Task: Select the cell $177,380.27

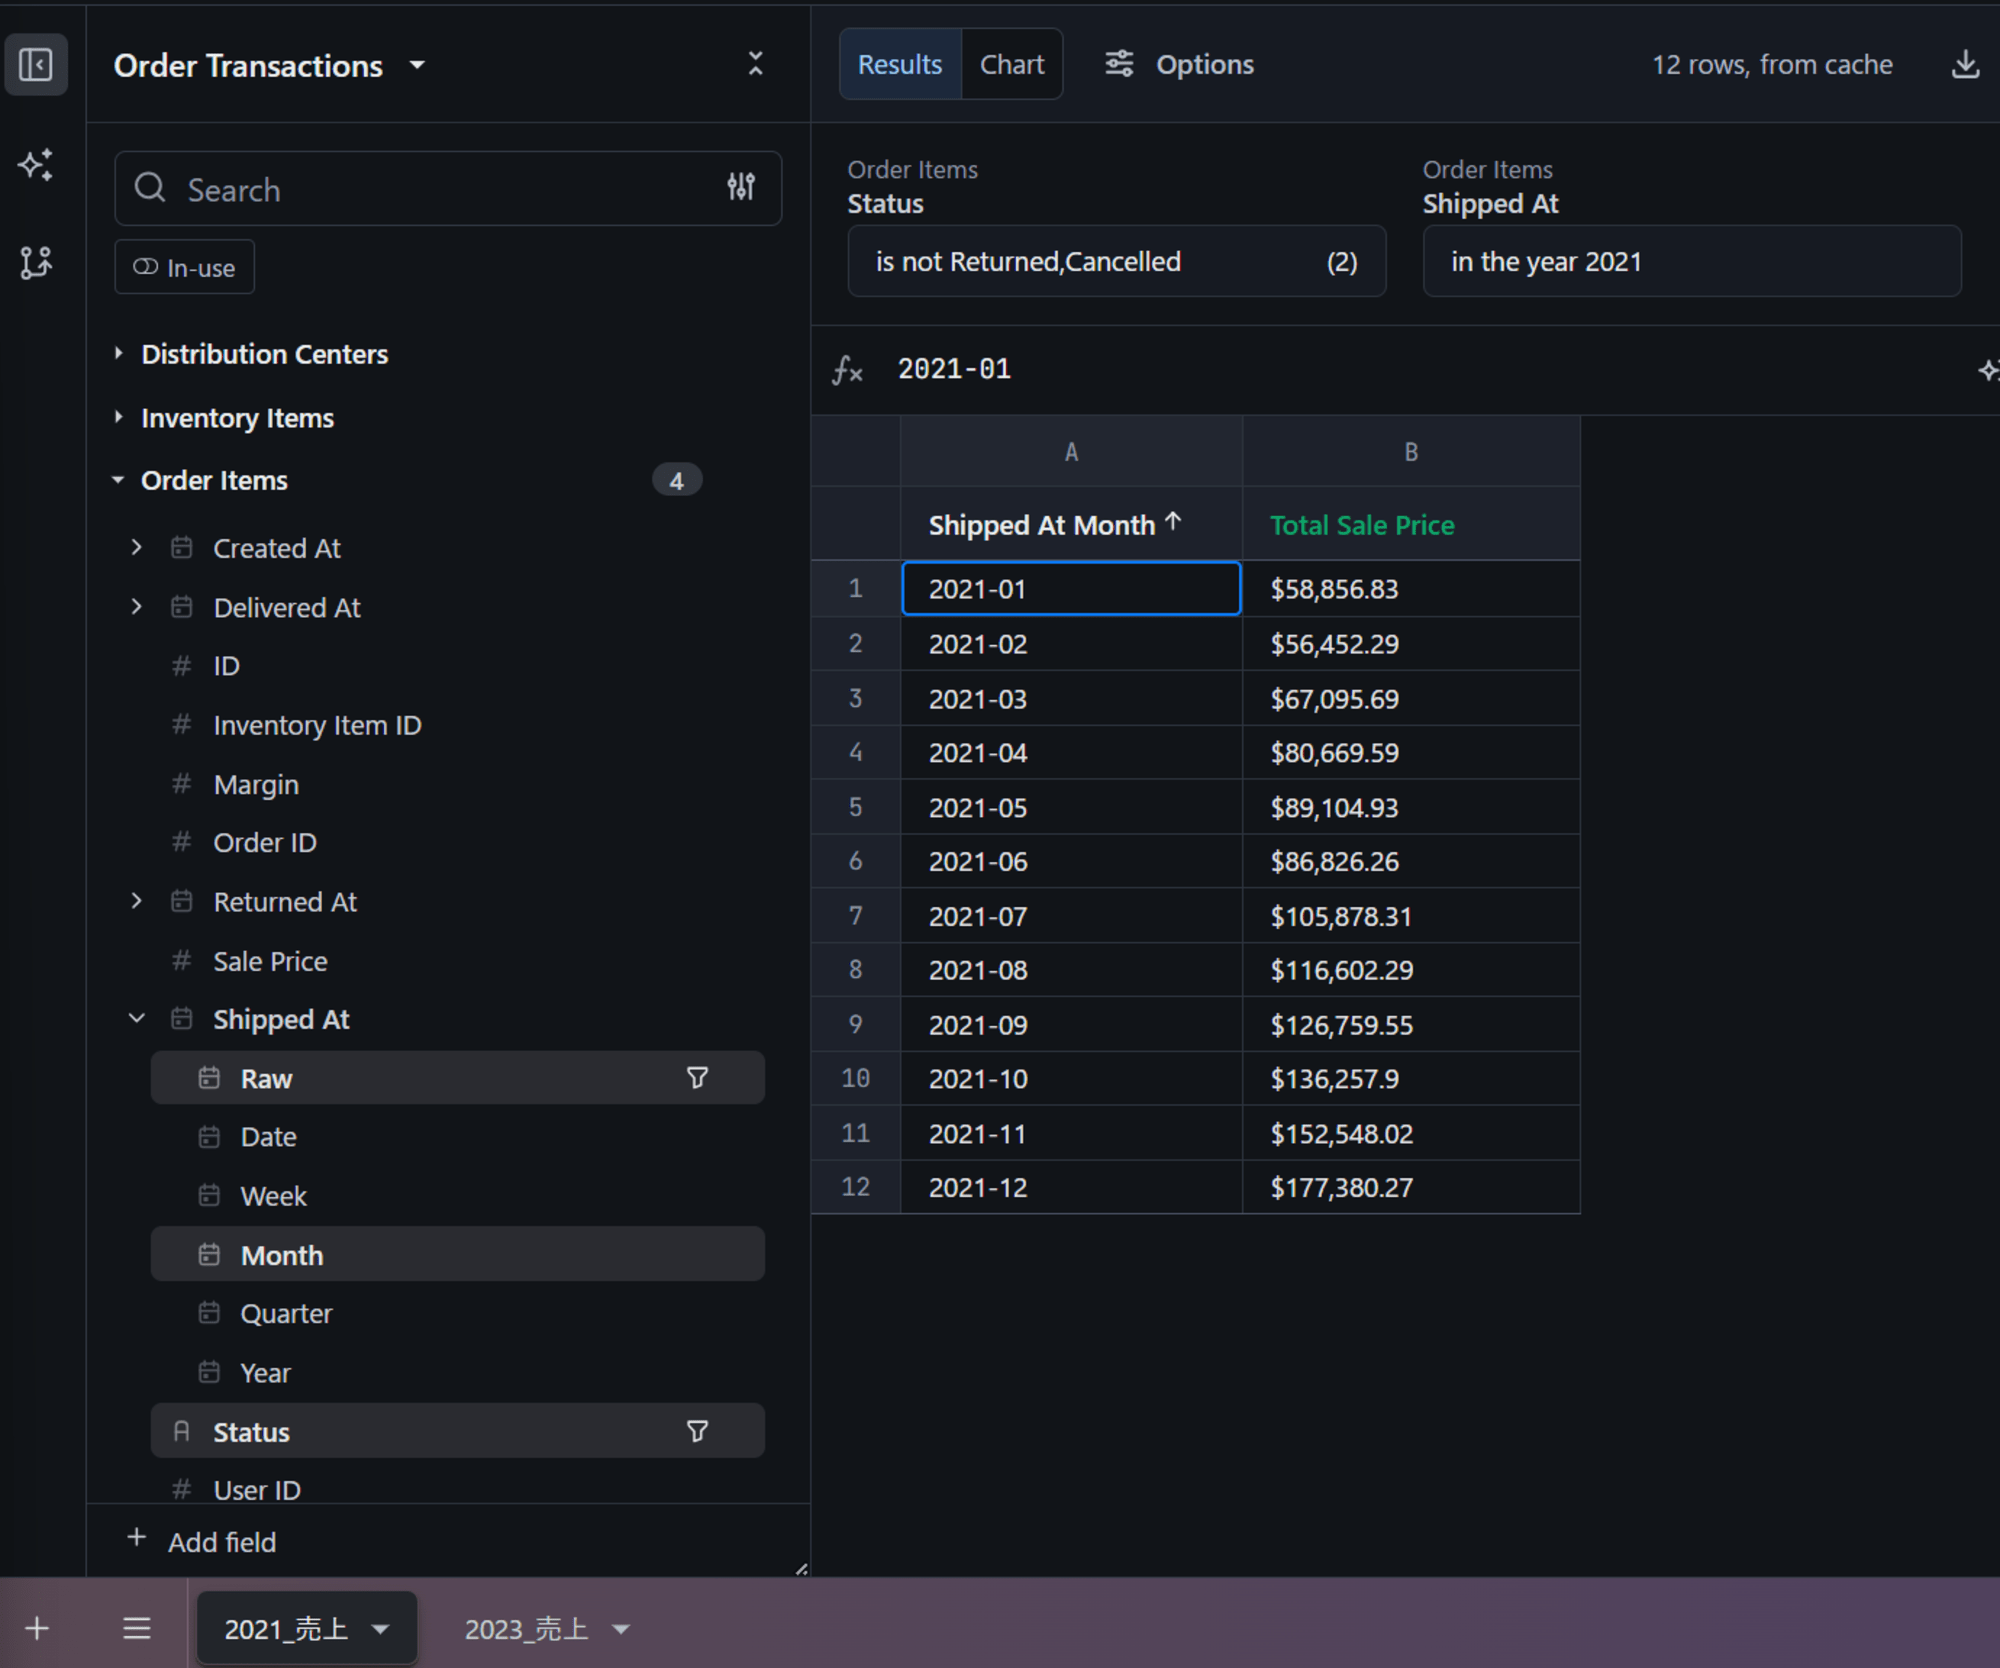Action: coord(1411,1187)
